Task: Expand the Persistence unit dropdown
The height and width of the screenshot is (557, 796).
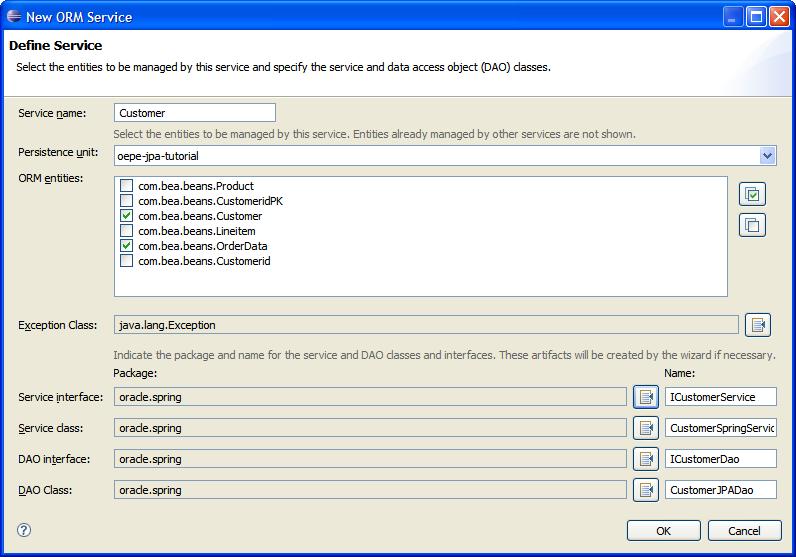Action: pos(767,156)
